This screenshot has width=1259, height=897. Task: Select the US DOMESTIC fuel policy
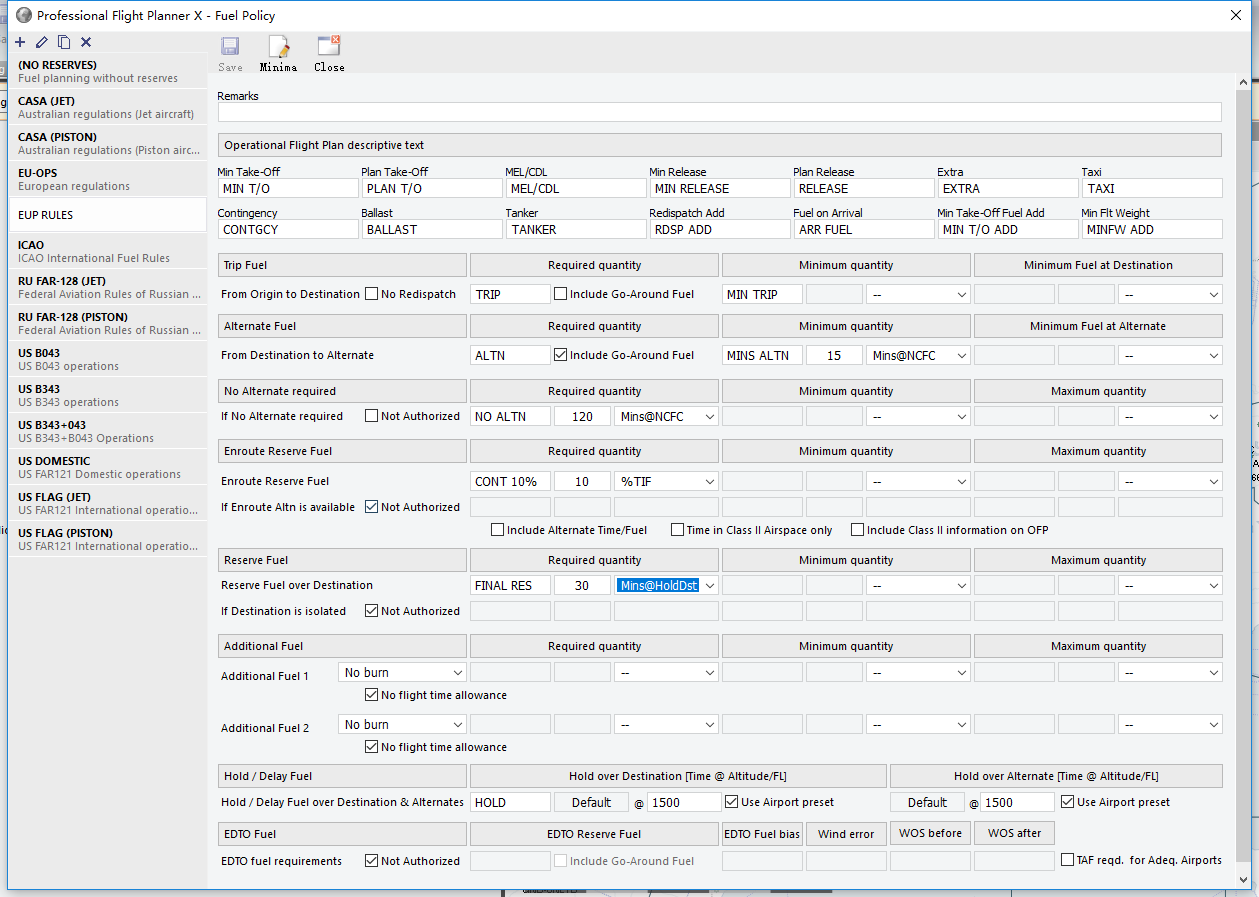click(x=108, y=467)
